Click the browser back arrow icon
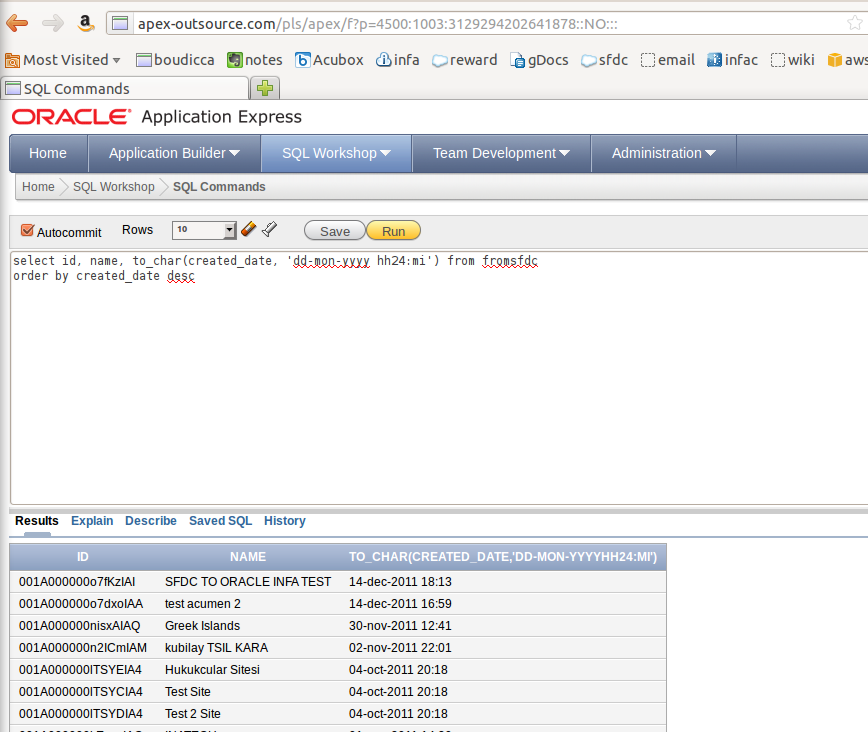The width and height of the screenshot is (868, 732). coord(16,22)
